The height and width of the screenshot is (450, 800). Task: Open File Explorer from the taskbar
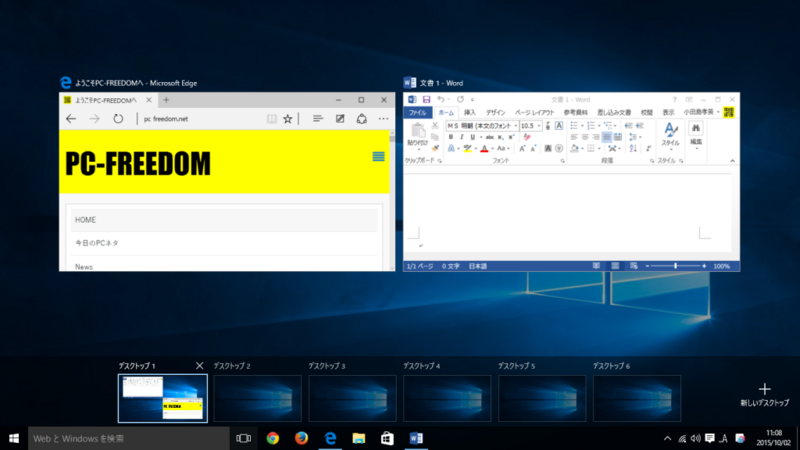[359, 438]
